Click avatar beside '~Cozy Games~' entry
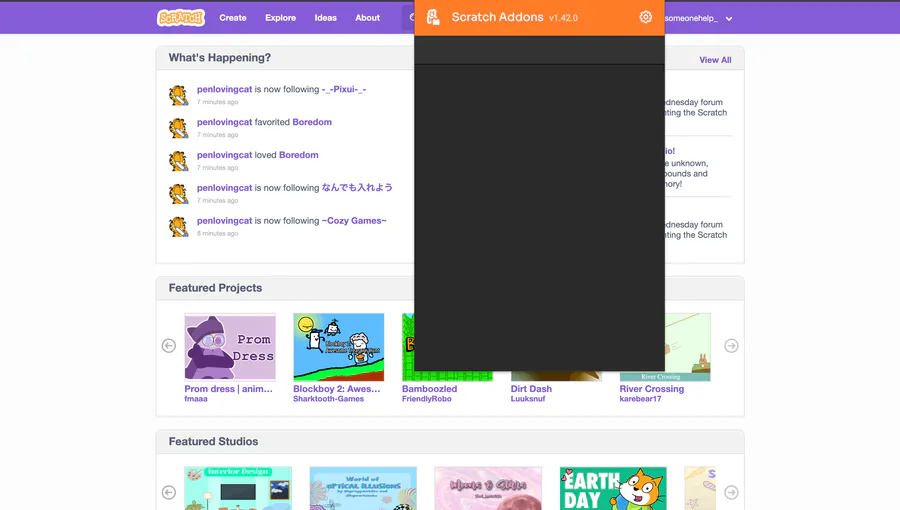Image resolution: width=900 pixels, height=510 pixels. [x=179, y=226]
